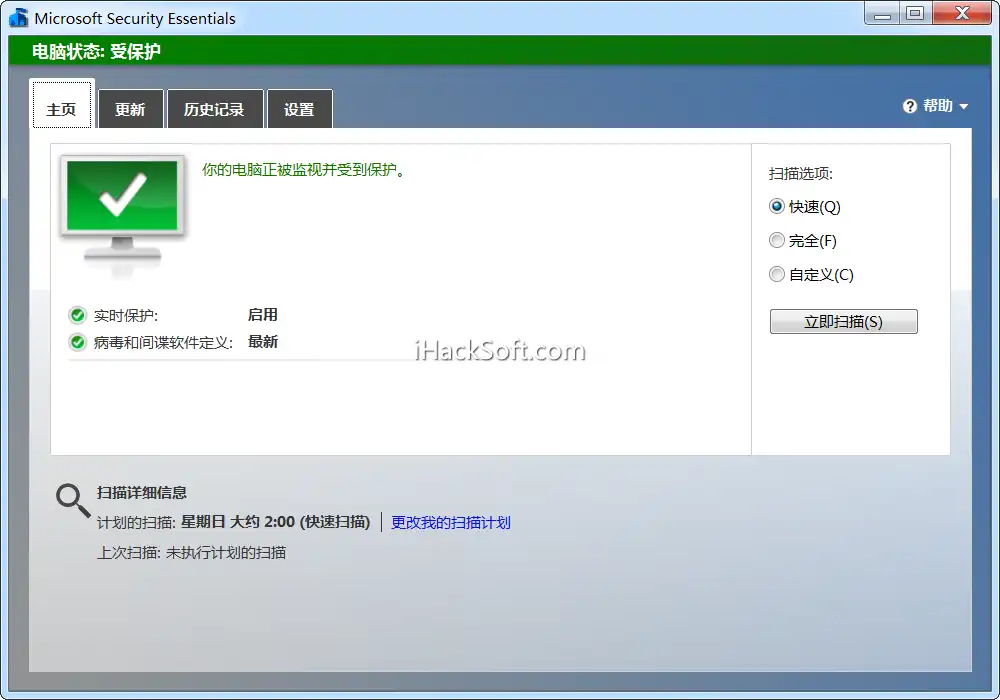Click the 上次扫描: 未执行计划的扫描 line
Image resolution: width=1000 pixels, height=700 pixels.
click(x=191, y=553)
